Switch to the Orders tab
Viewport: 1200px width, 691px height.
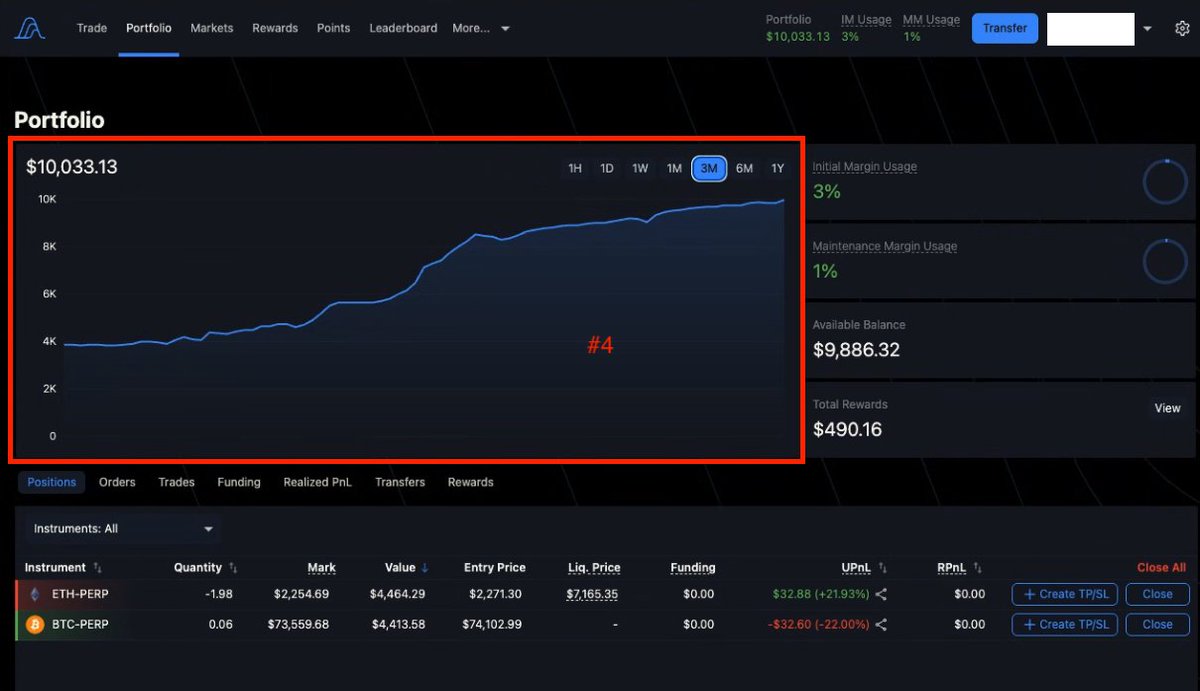coord(117,482)
